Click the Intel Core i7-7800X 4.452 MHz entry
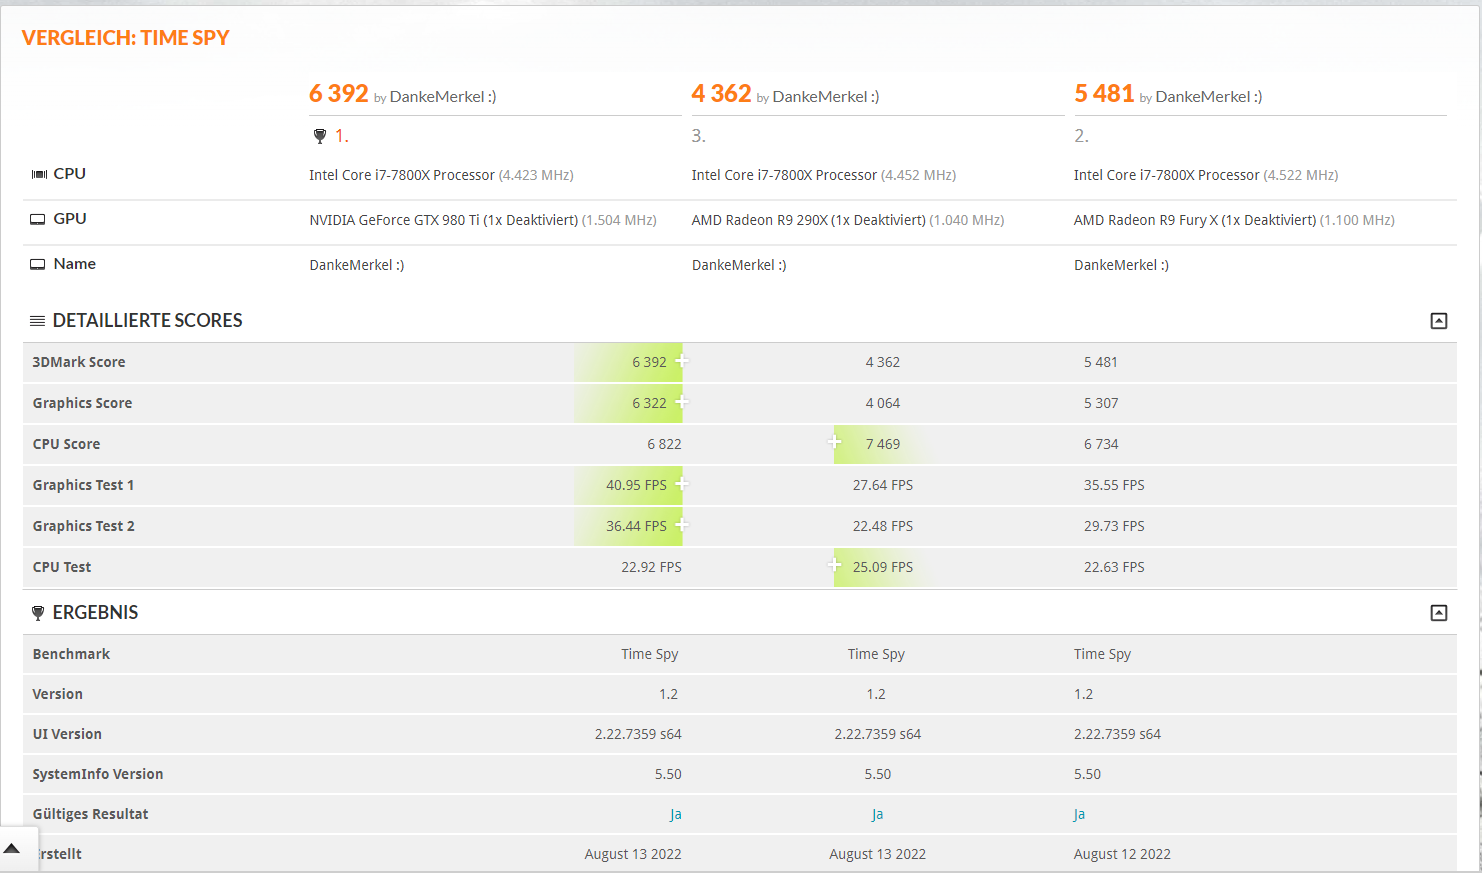 coord(824,175)
